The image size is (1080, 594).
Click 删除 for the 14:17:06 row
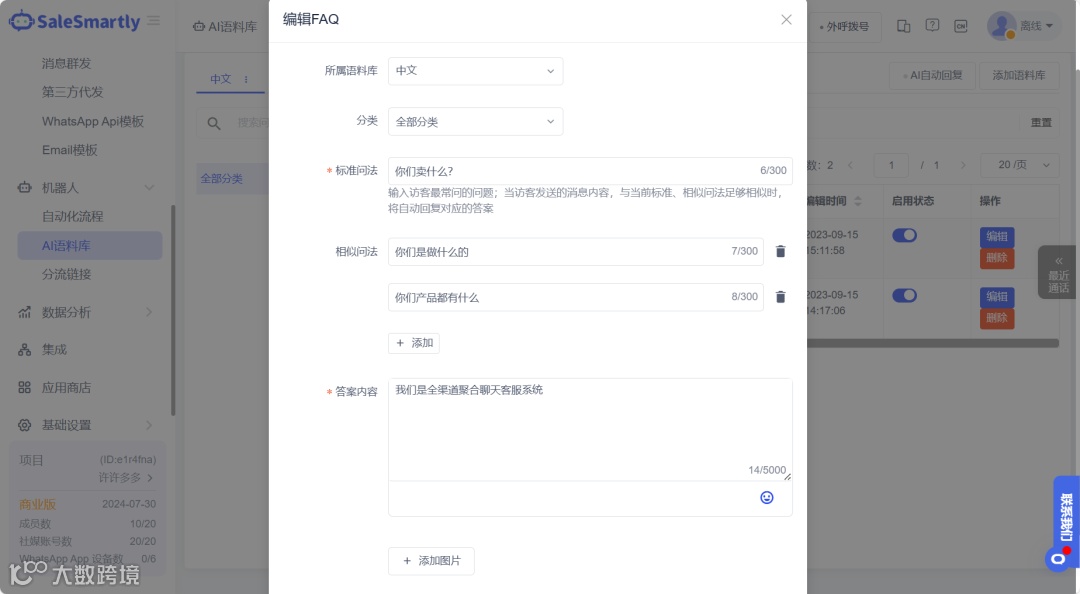click(x=997, y=318)
